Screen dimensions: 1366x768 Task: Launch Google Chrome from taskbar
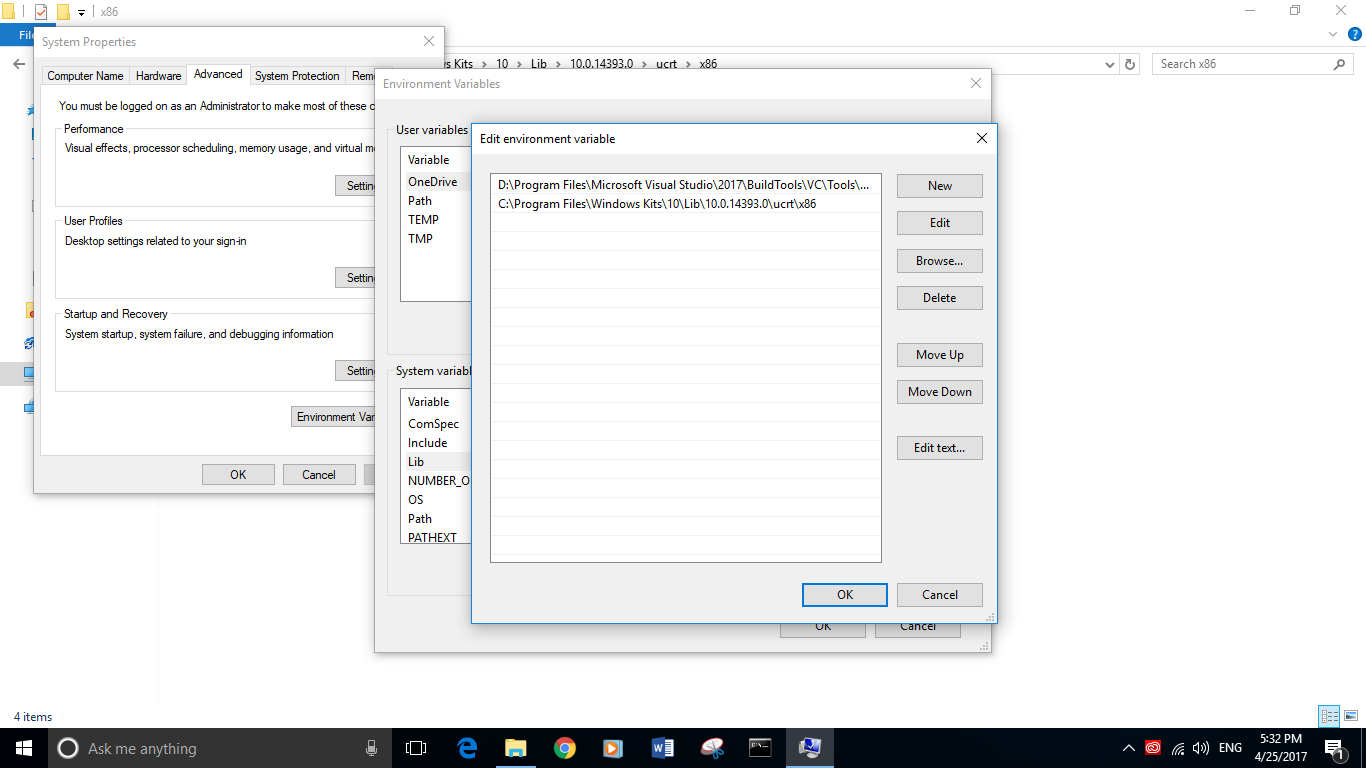pyautogui.click(x=565, y=748)
